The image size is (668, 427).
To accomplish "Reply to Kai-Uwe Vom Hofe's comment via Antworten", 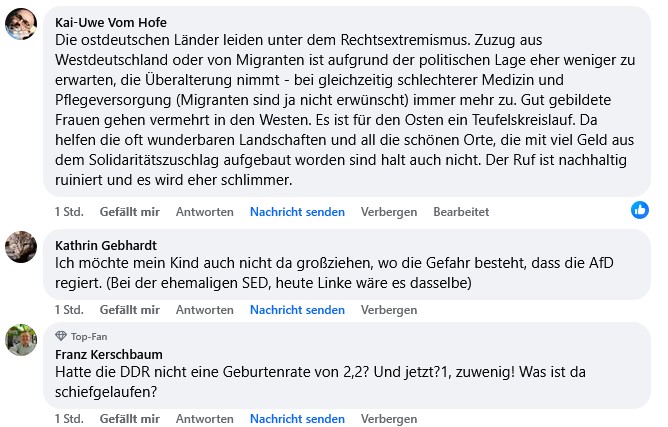I will (205, 212).
